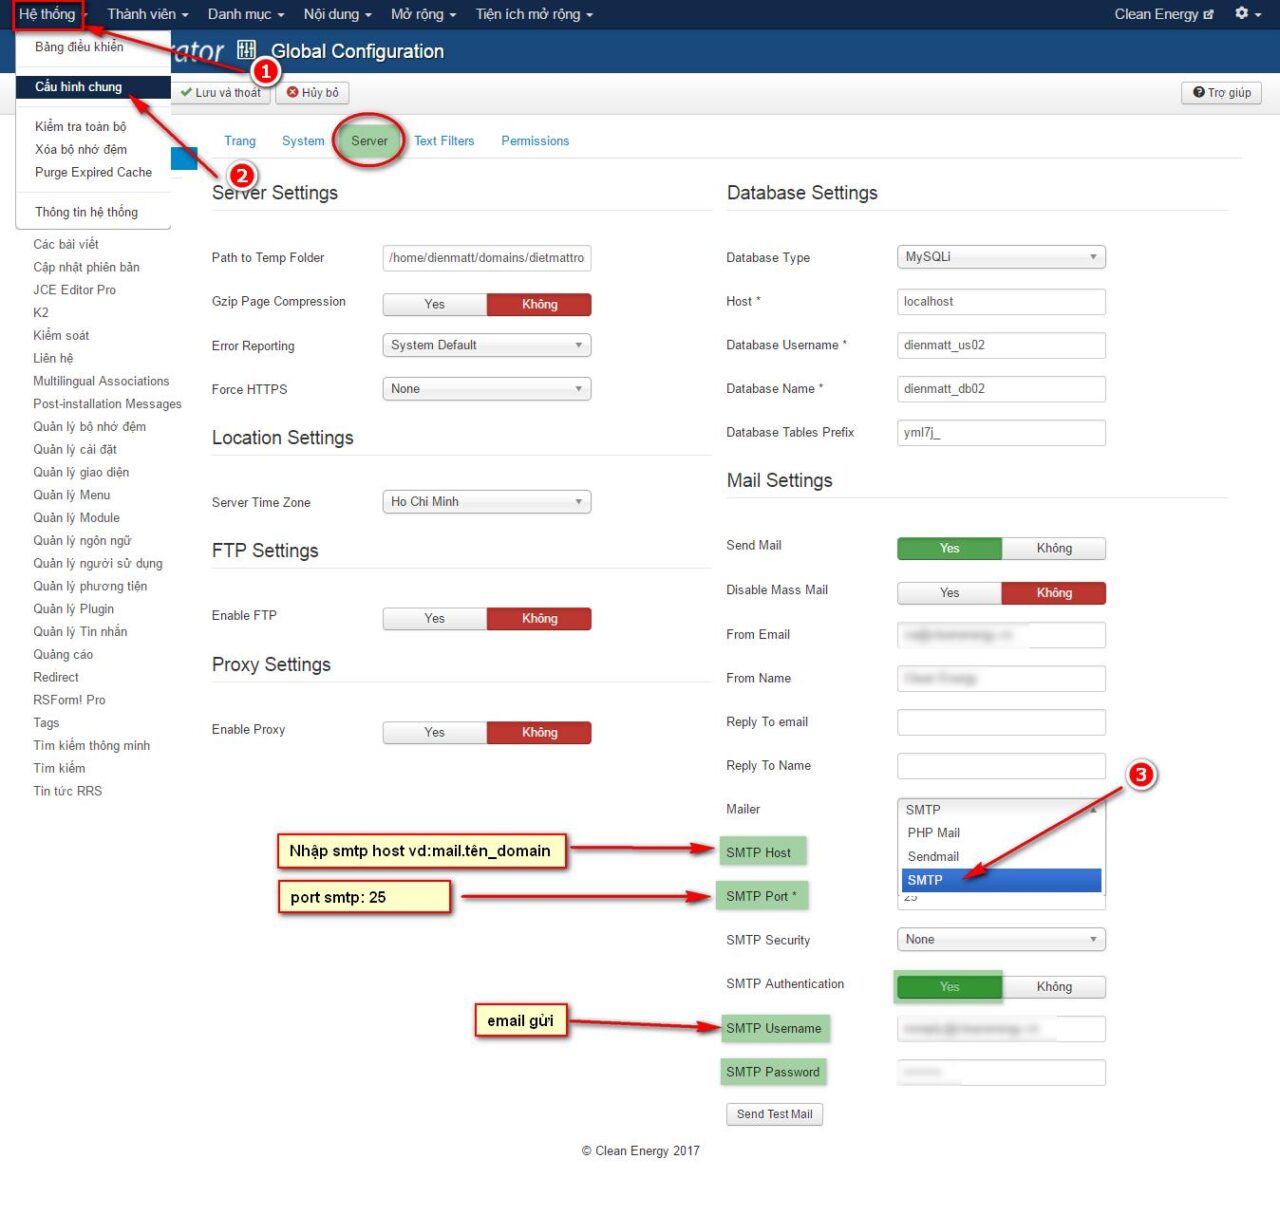This screenshot has width=1280, height=1215.
Task: Open the Server Time Zone dropdown
Action: click(x=487, y=502)
